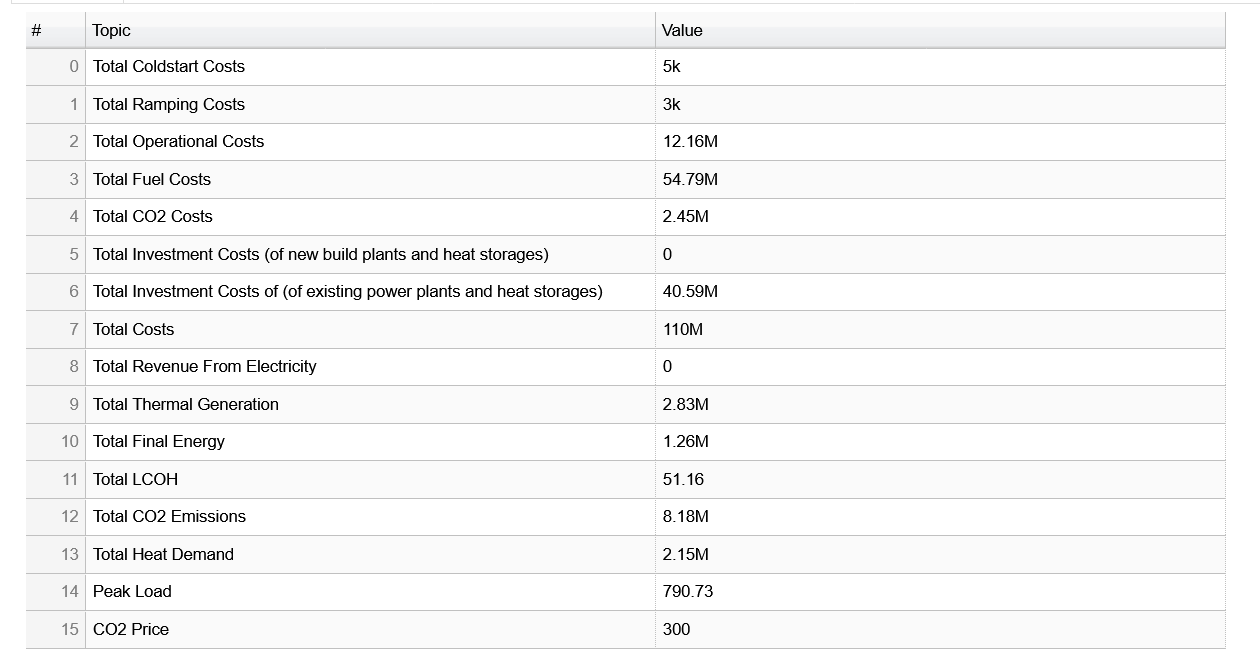Click row index 13
This screenshot has height=669, width=1260.
(69, 554)
